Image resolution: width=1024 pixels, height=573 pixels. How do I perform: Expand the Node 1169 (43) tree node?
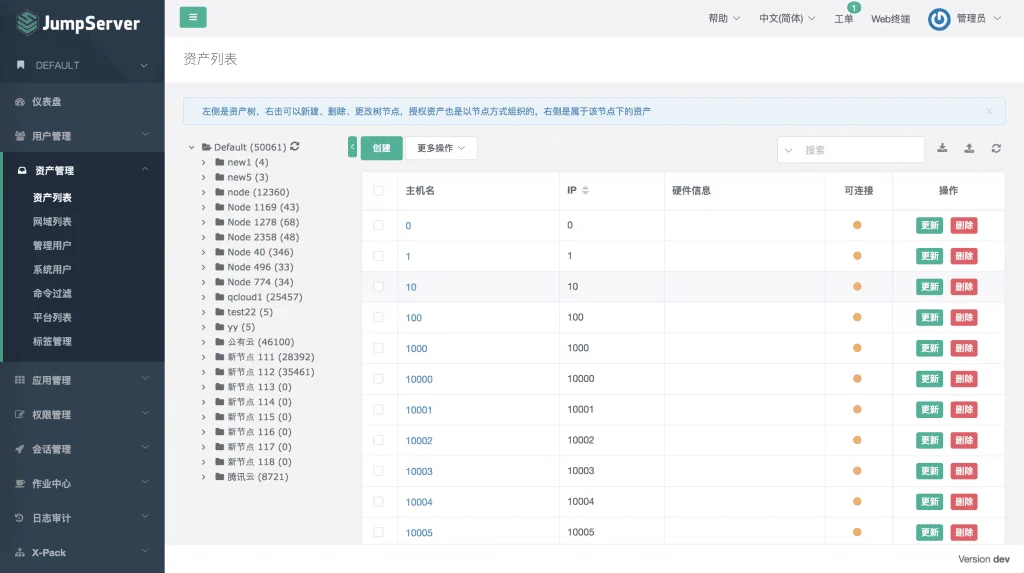[204, 207]
